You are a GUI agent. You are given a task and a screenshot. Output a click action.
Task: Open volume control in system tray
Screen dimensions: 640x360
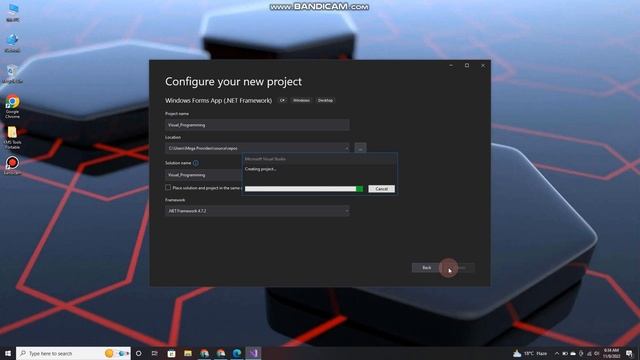tap(597, 353)
